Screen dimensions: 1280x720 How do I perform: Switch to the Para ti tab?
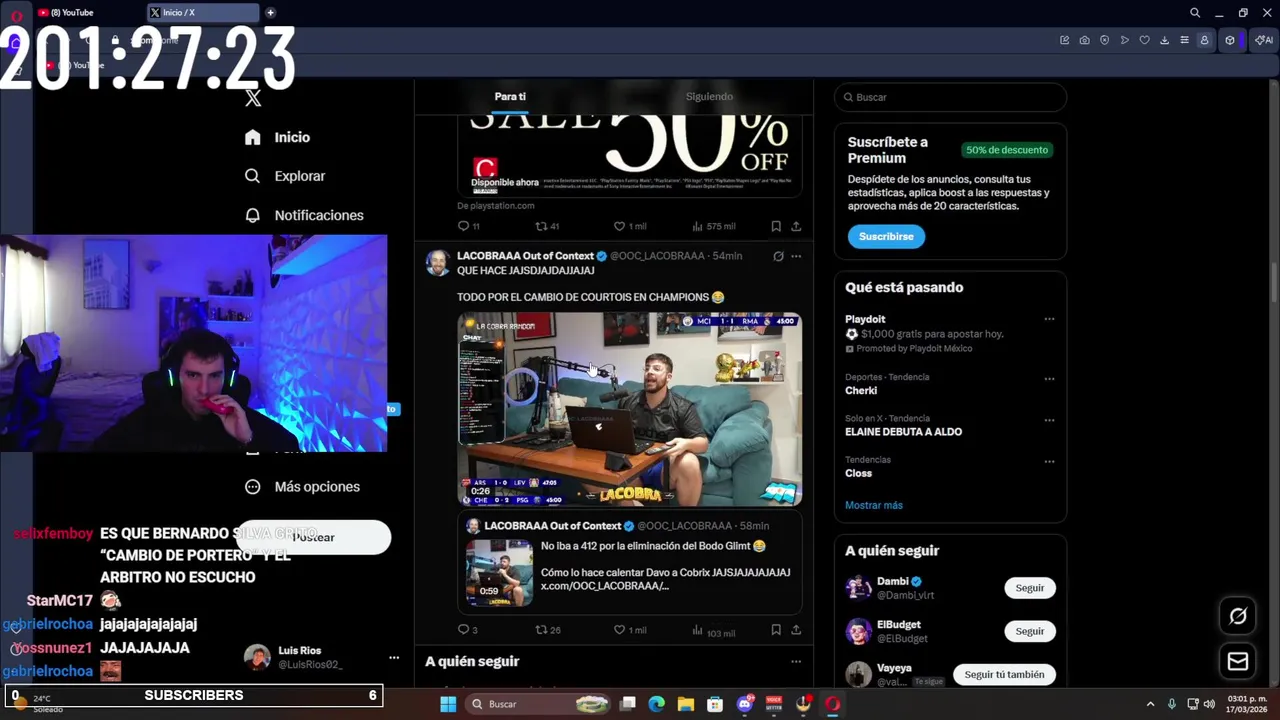pyautogui.click(x=510, y=97)
